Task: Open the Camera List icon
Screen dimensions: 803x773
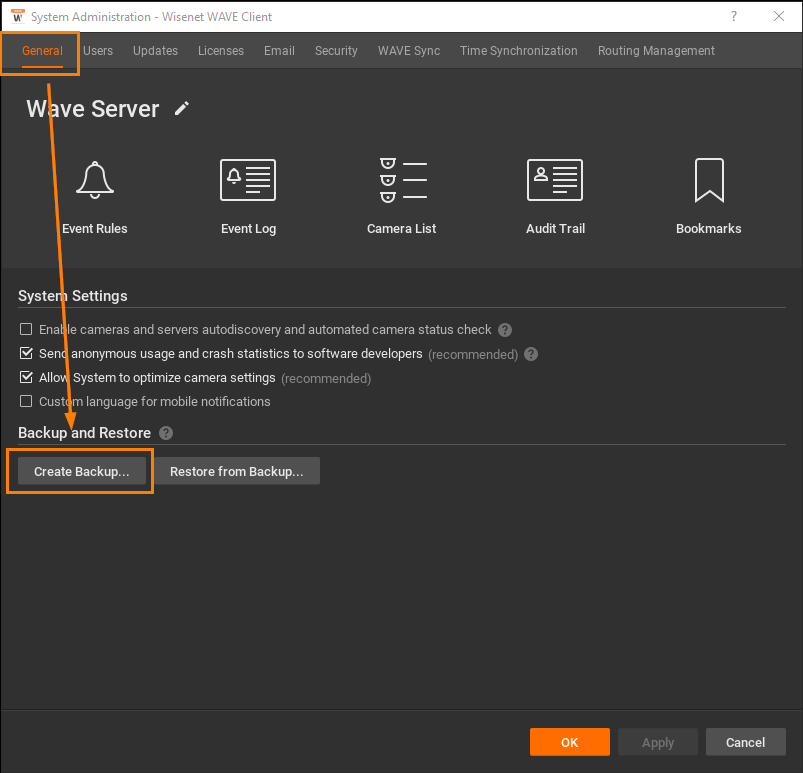Action: click(403, 180)
